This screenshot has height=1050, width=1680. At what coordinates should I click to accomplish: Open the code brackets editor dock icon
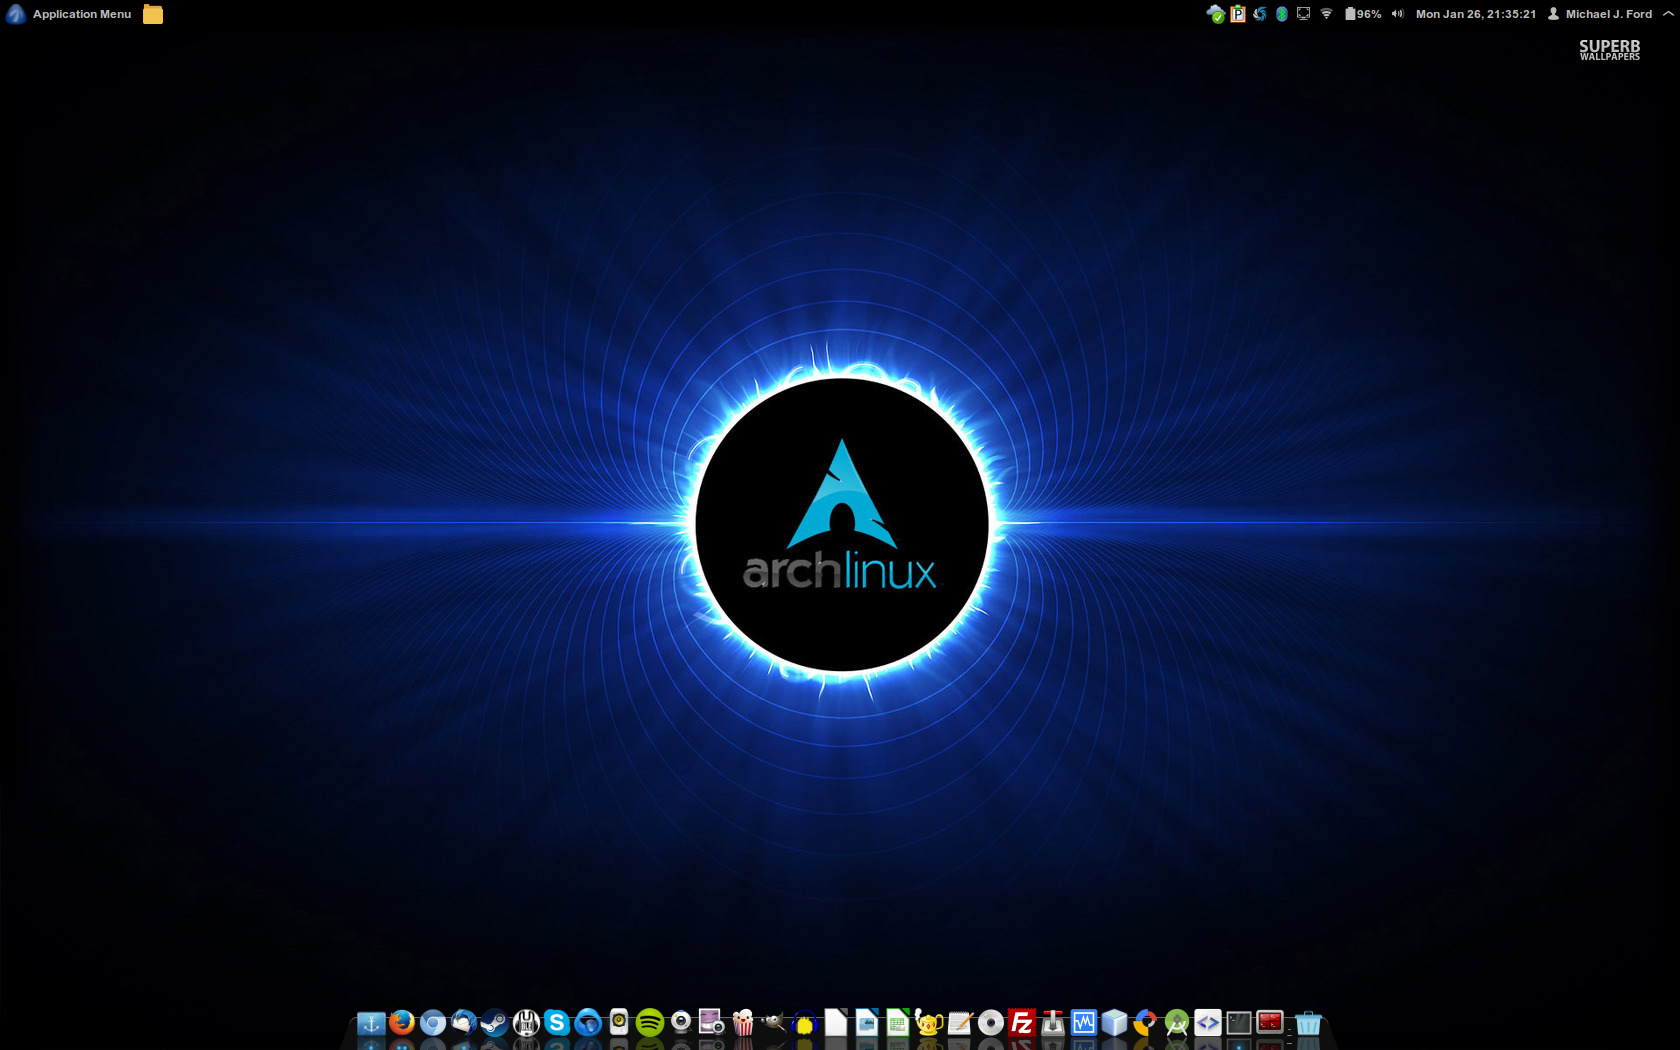1208,1023
